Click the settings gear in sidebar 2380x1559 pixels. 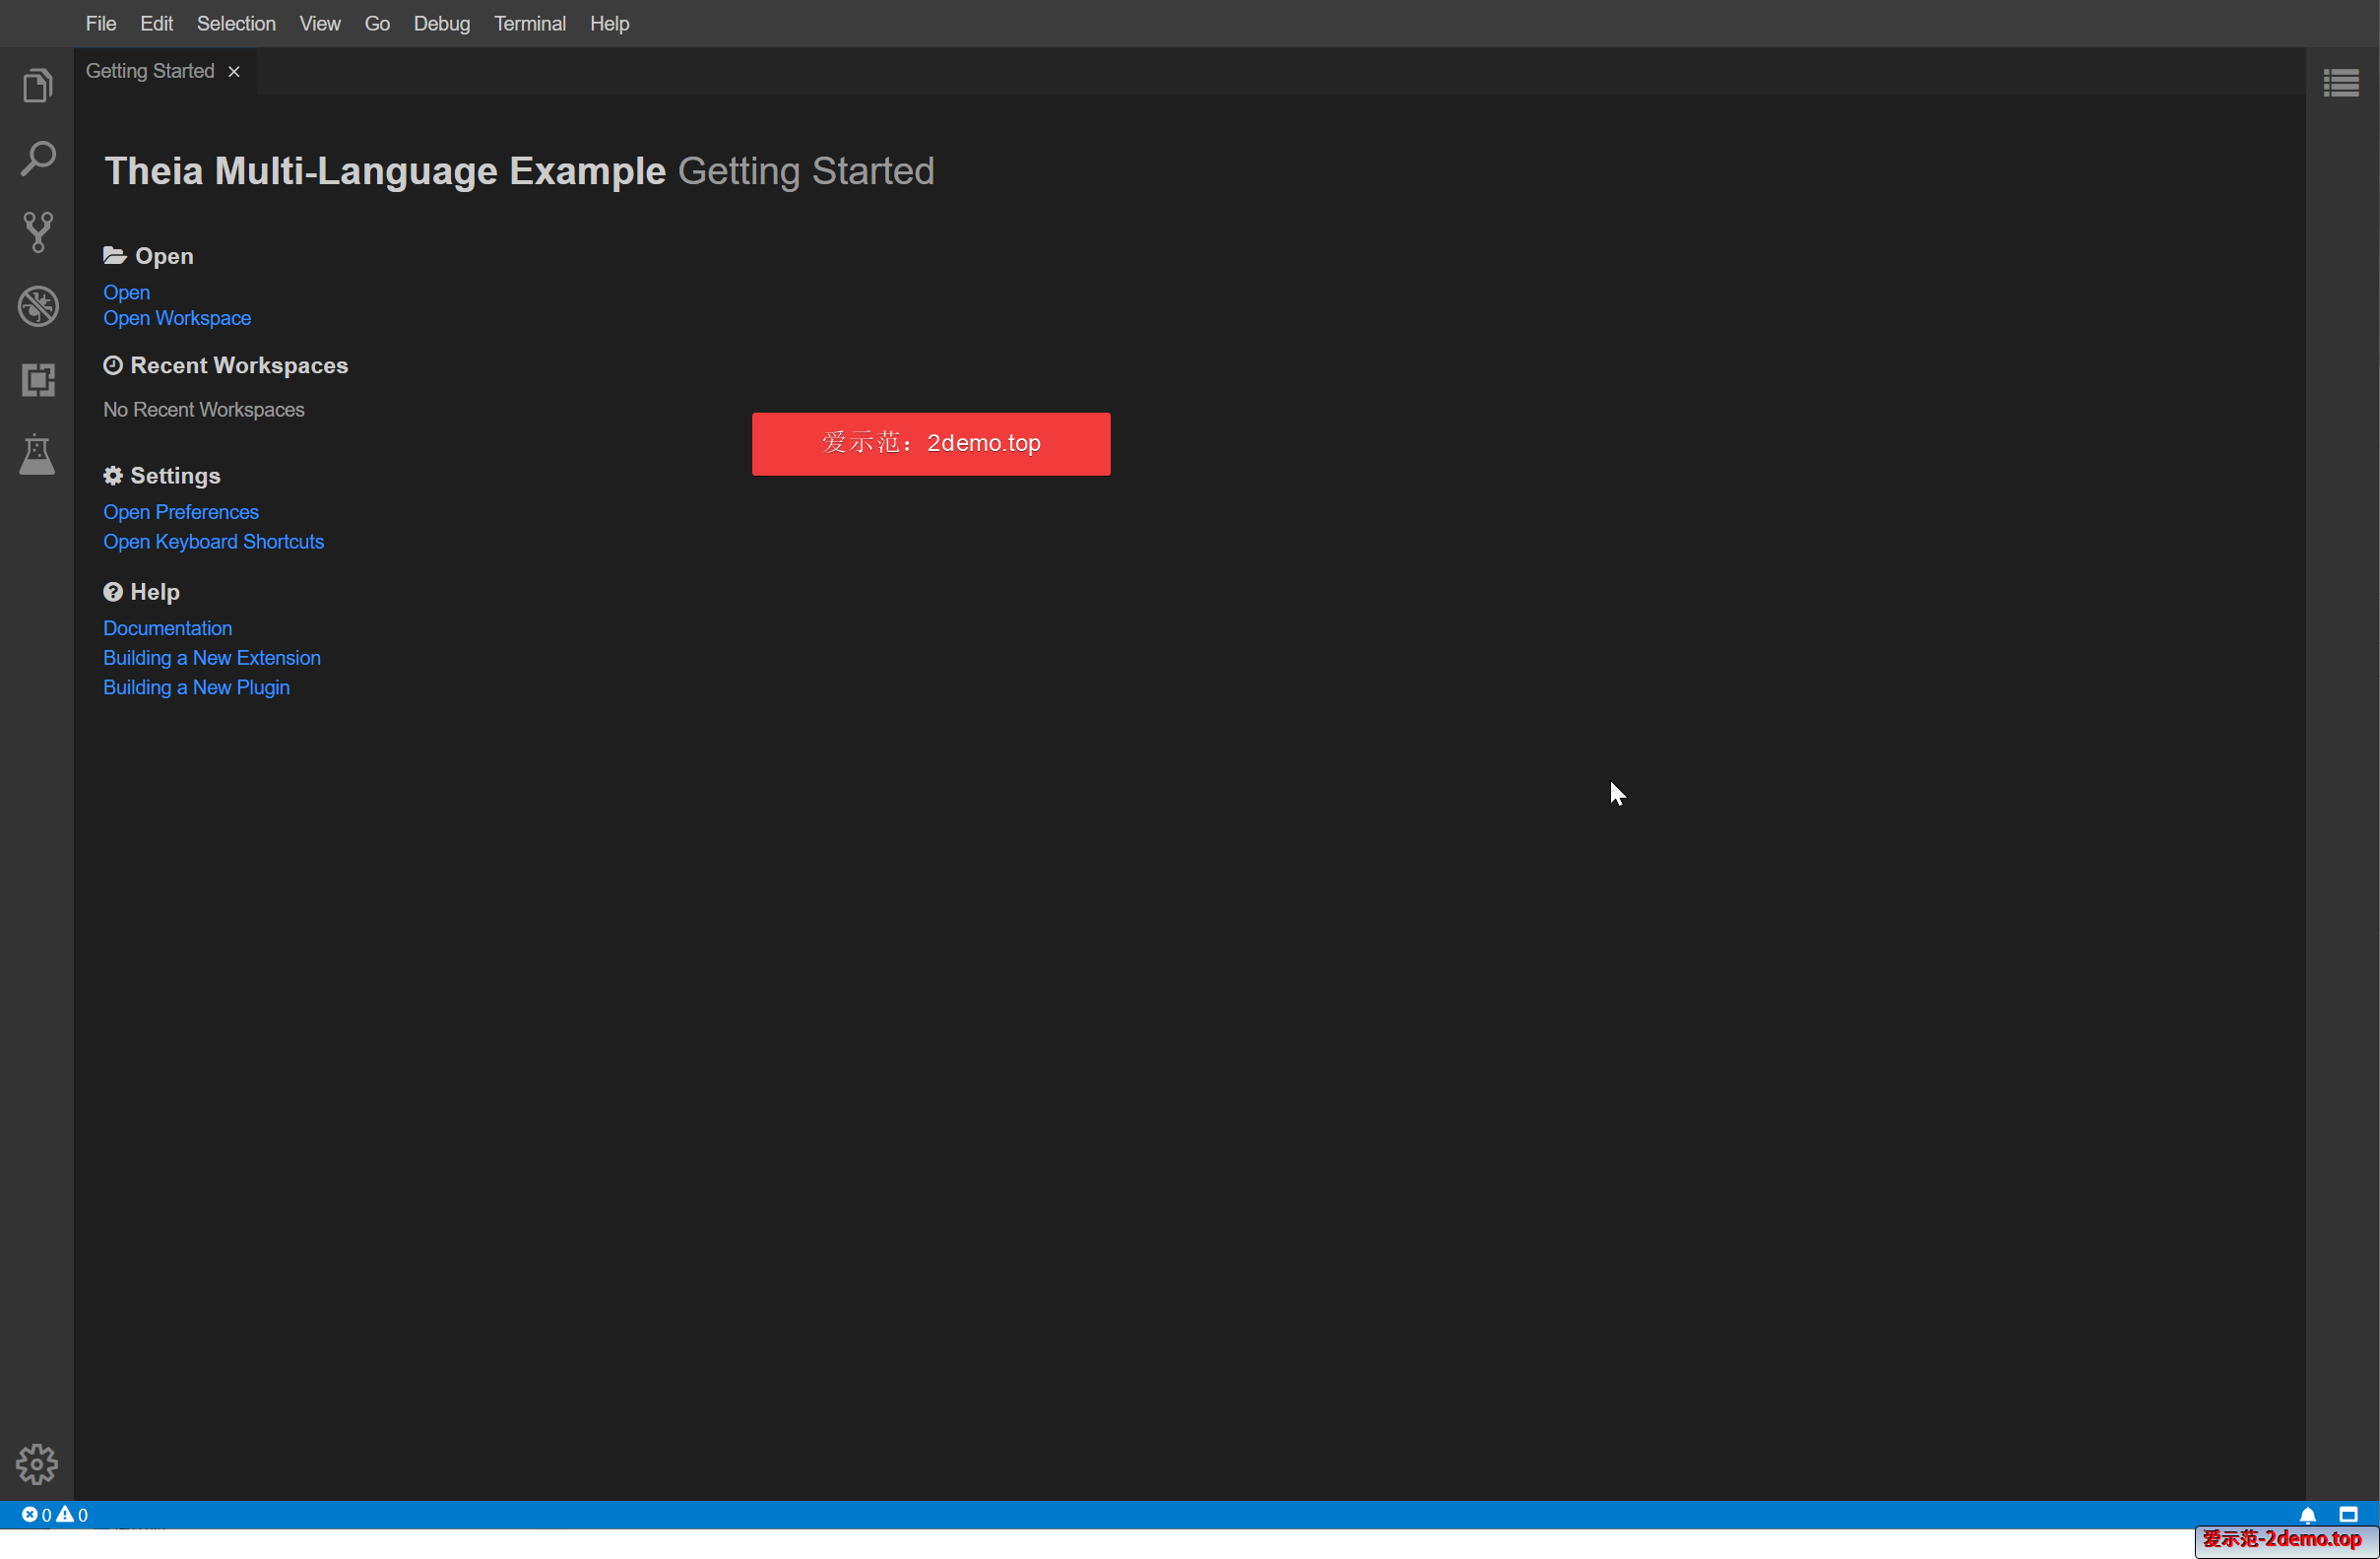tap(37, 1463)
